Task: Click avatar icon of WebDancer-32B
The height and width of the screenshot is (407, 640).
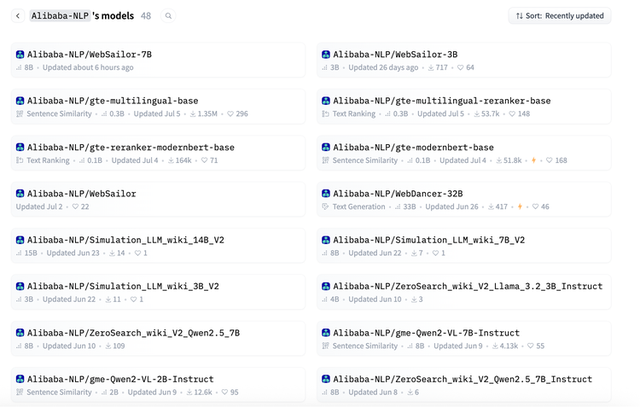Action: coord(326,193)
